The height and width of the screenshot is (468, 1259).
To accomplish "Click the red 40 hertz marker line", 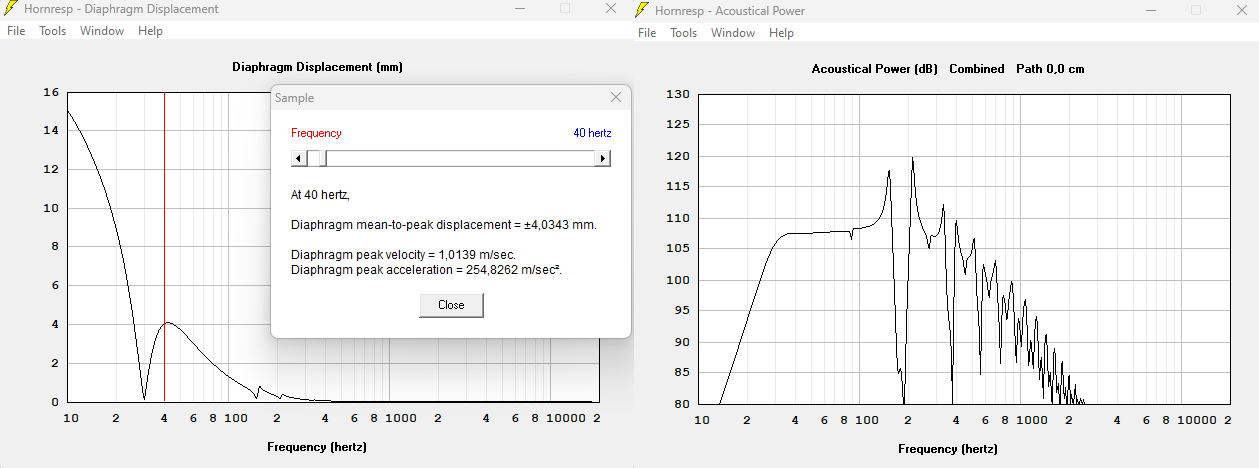I will point(164,247).
